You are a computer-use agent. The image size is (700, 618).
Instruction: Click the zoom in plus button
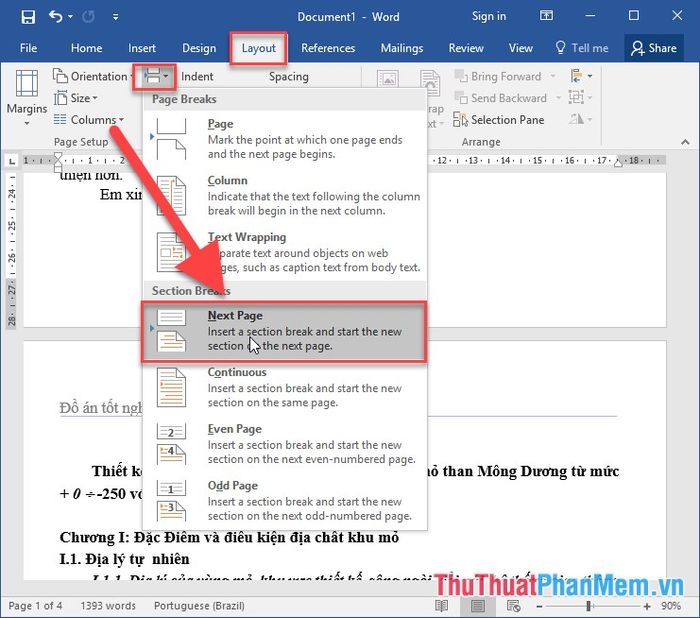pyautogui.click(x=647, y=606)
